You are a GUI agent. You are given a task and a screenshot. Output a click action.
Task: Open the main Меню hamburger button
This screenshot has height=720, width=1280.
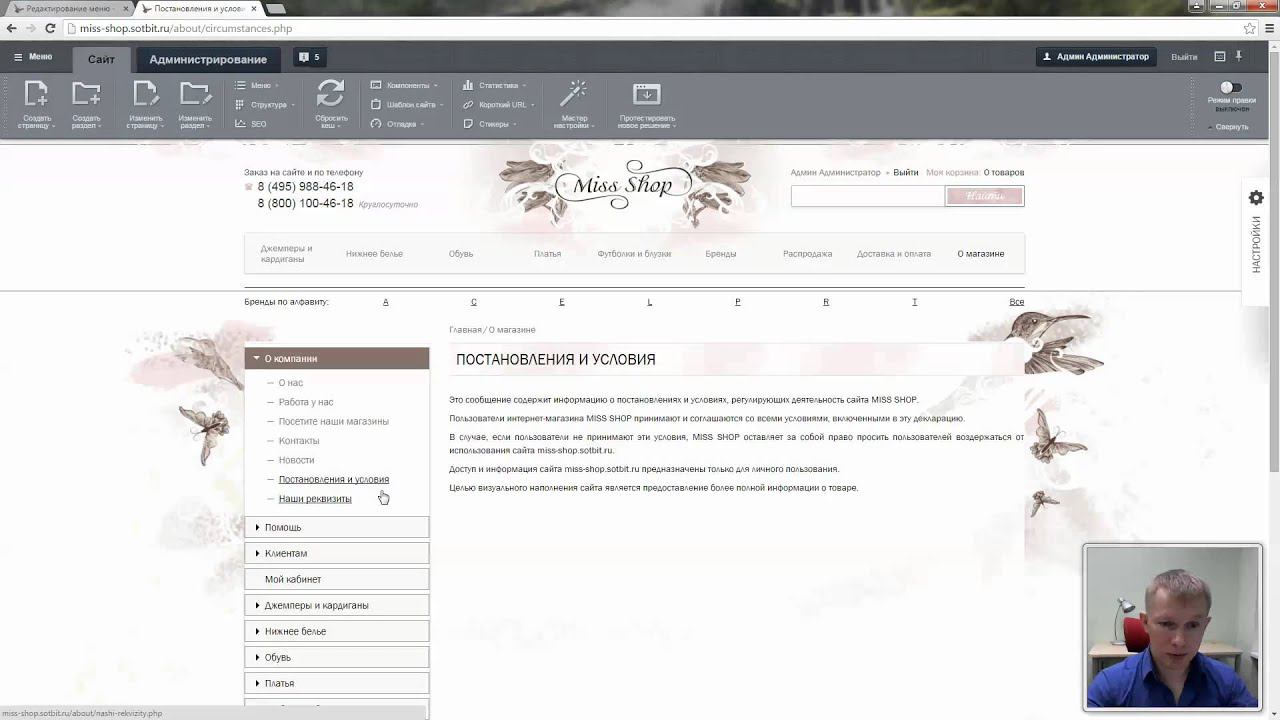[33, 57]
